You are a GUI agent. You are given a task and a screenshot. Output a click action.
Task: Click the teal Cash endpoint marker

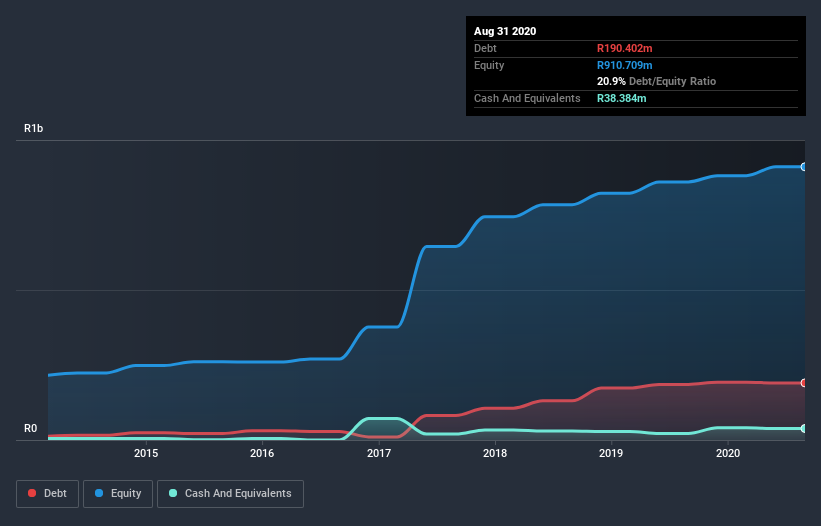[x=804, y=429]
